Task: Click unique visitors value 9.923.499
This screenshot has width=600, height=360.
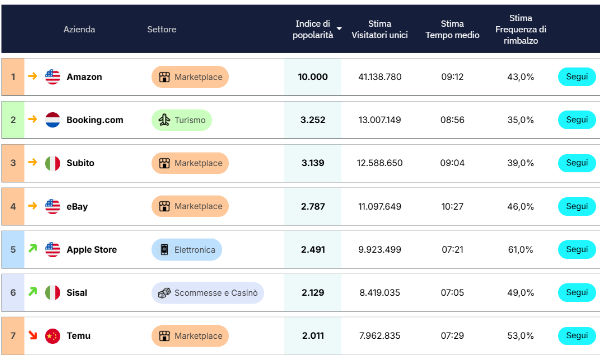Action: tap(380, 250)
